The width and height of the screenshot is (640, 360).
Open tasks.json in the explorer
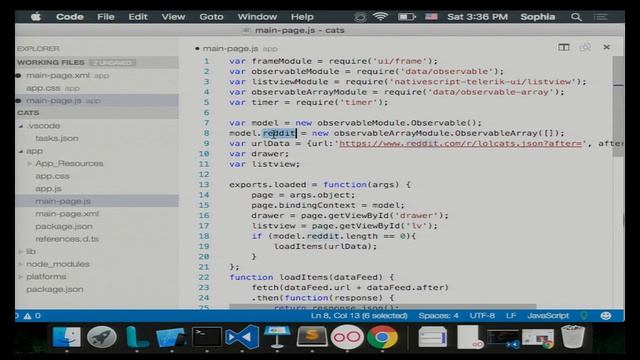[57, 138]
